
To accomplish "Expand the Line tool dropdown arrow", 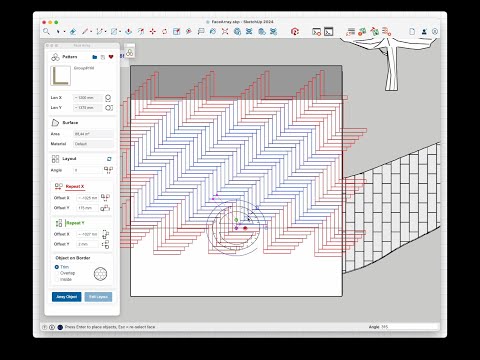I will point(91,32).
